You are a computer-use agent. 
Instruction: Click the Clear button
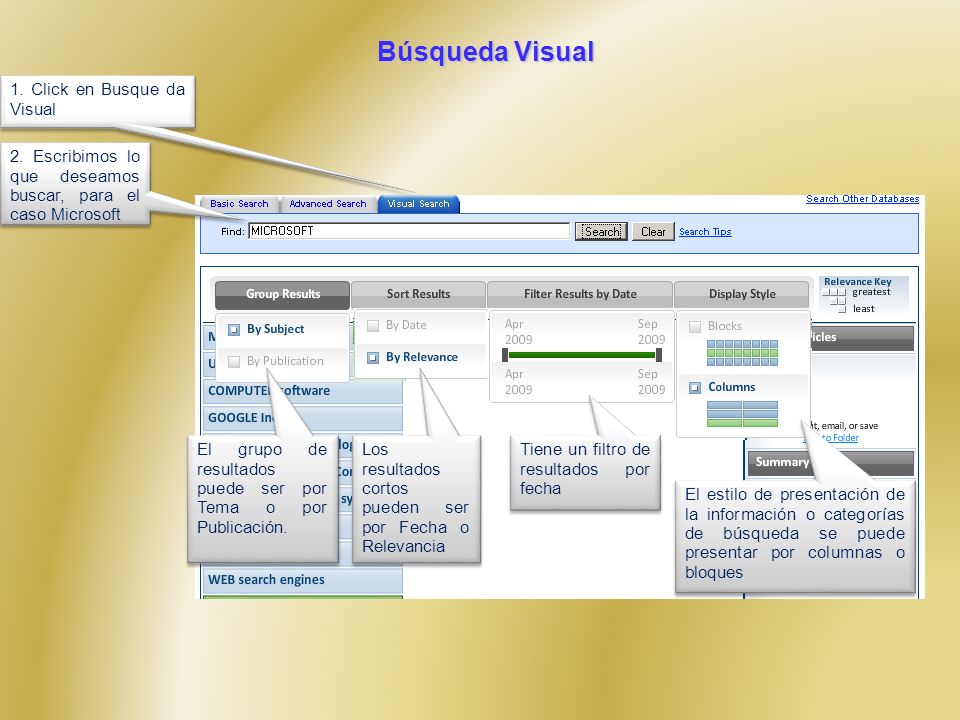coord(653,231)
